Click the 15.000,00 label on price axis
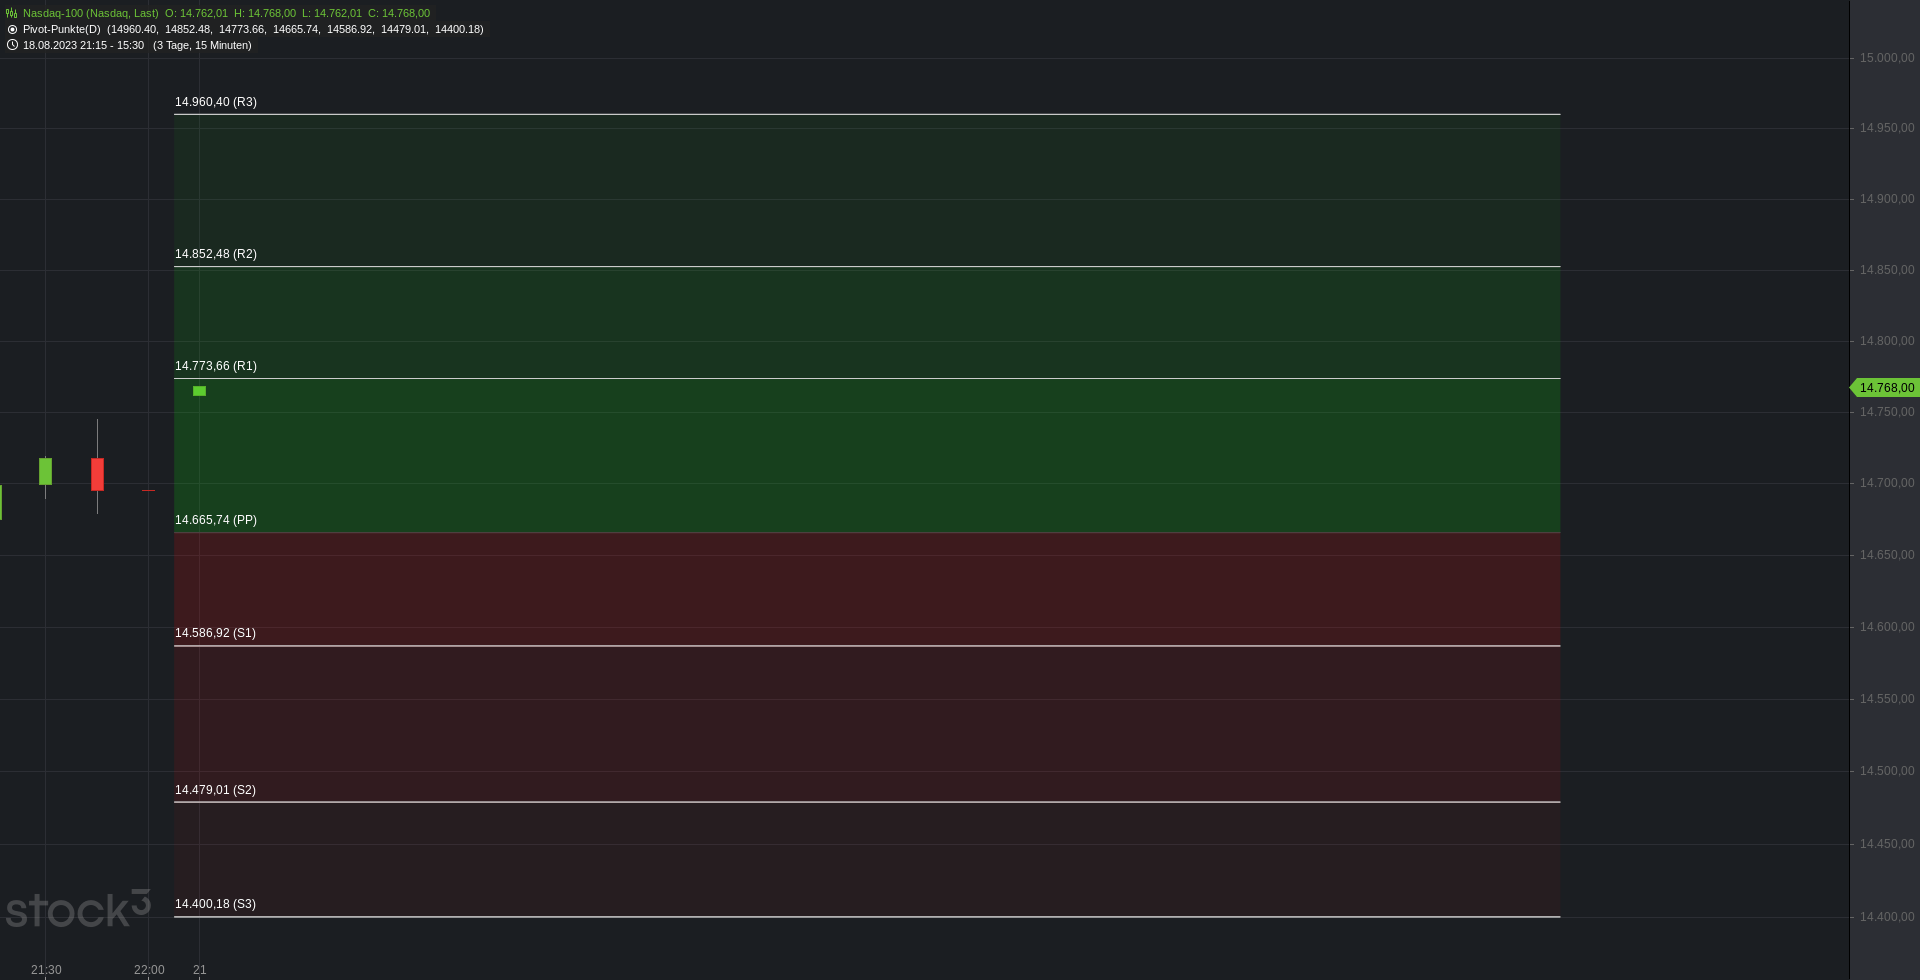The image size is (1920, 980). tap(1887, 58)
